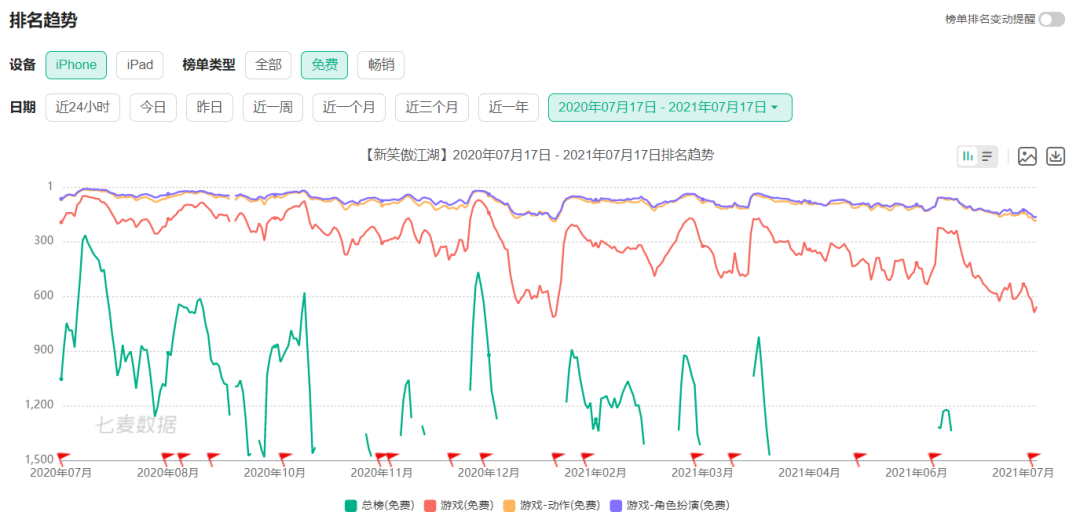Set date range to 今日
Image resolution: width=1080 pixels, height=523 pixels.
point(153,107)
